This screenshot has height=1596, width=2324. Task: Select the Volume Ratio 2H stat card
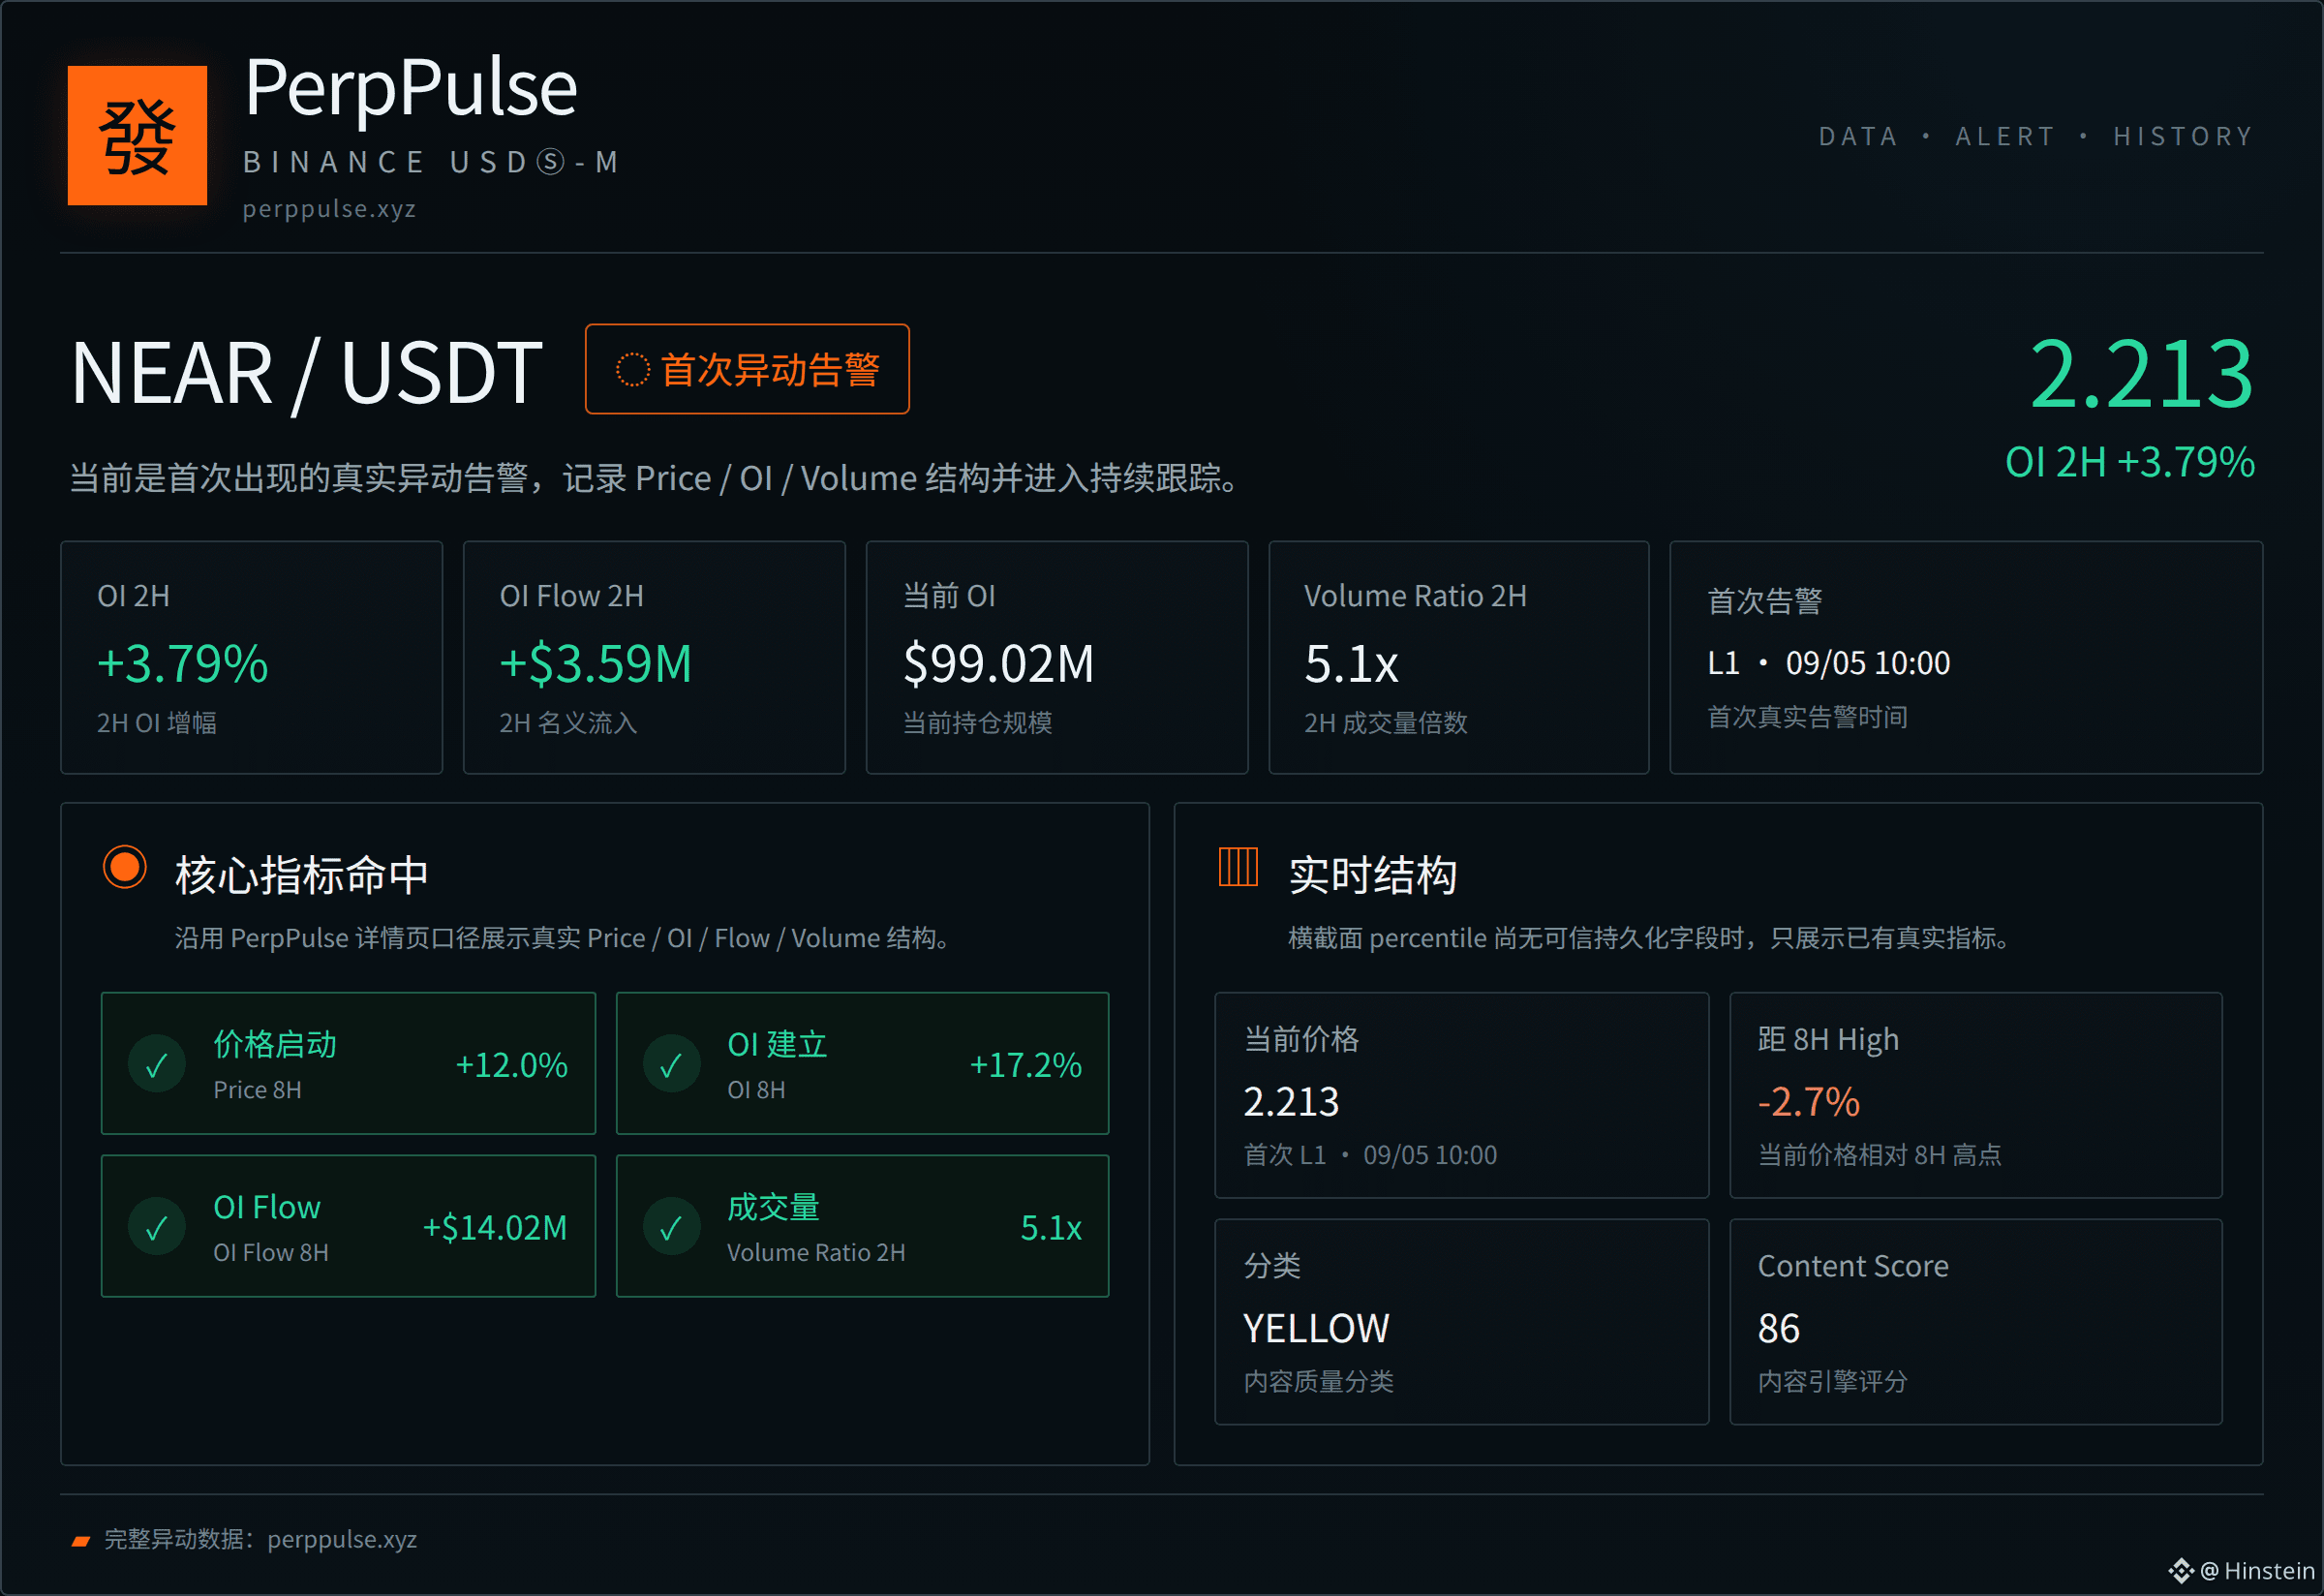1459,658
